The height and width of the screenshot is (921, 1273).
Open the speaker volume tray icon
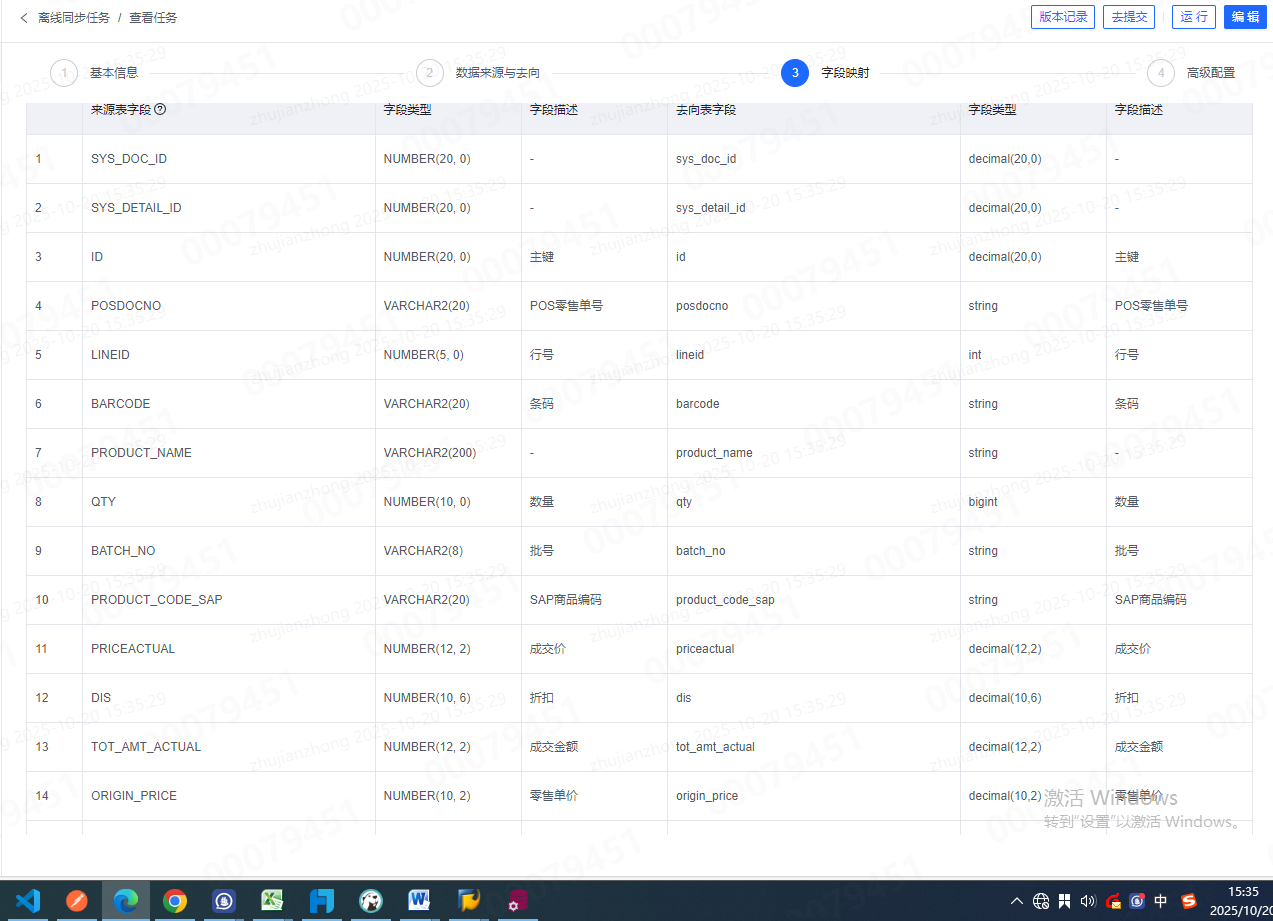coord(1088,901)
